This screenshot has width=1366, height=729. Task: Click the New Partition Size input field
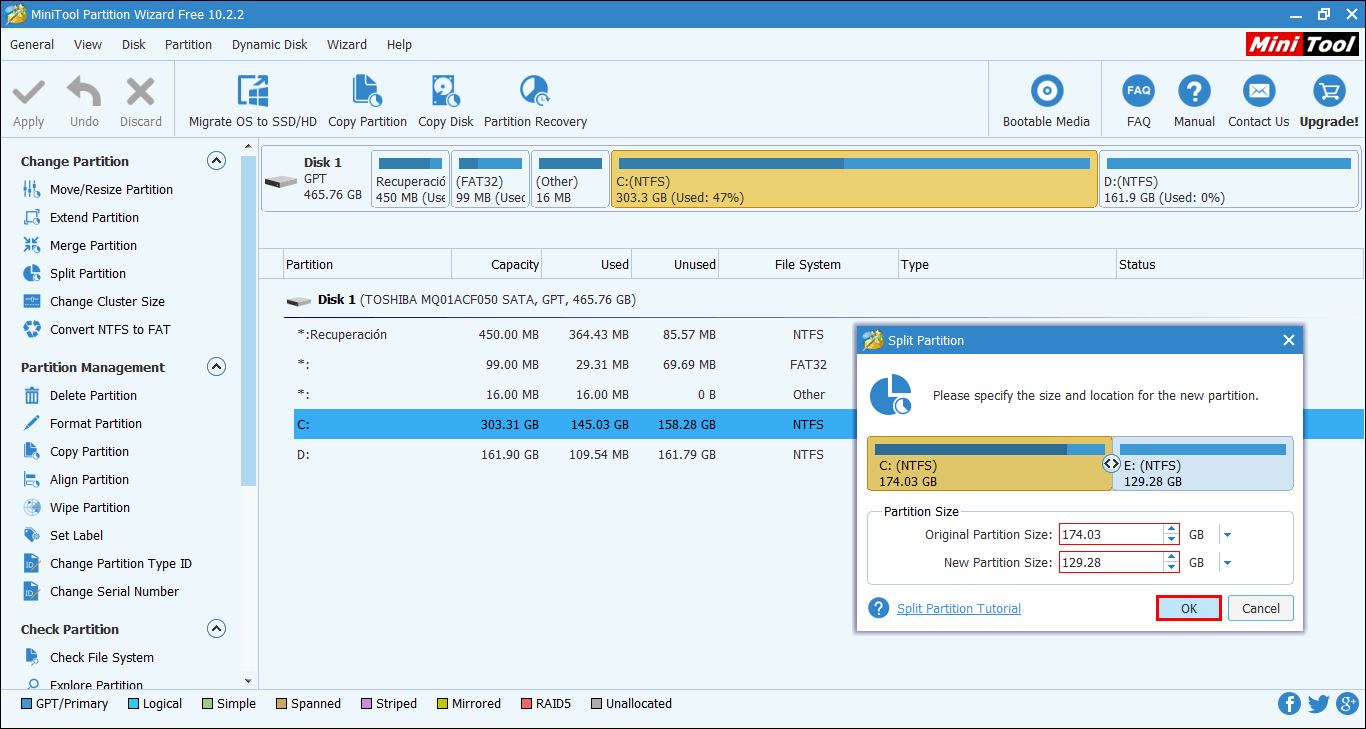click(1111, 563)
